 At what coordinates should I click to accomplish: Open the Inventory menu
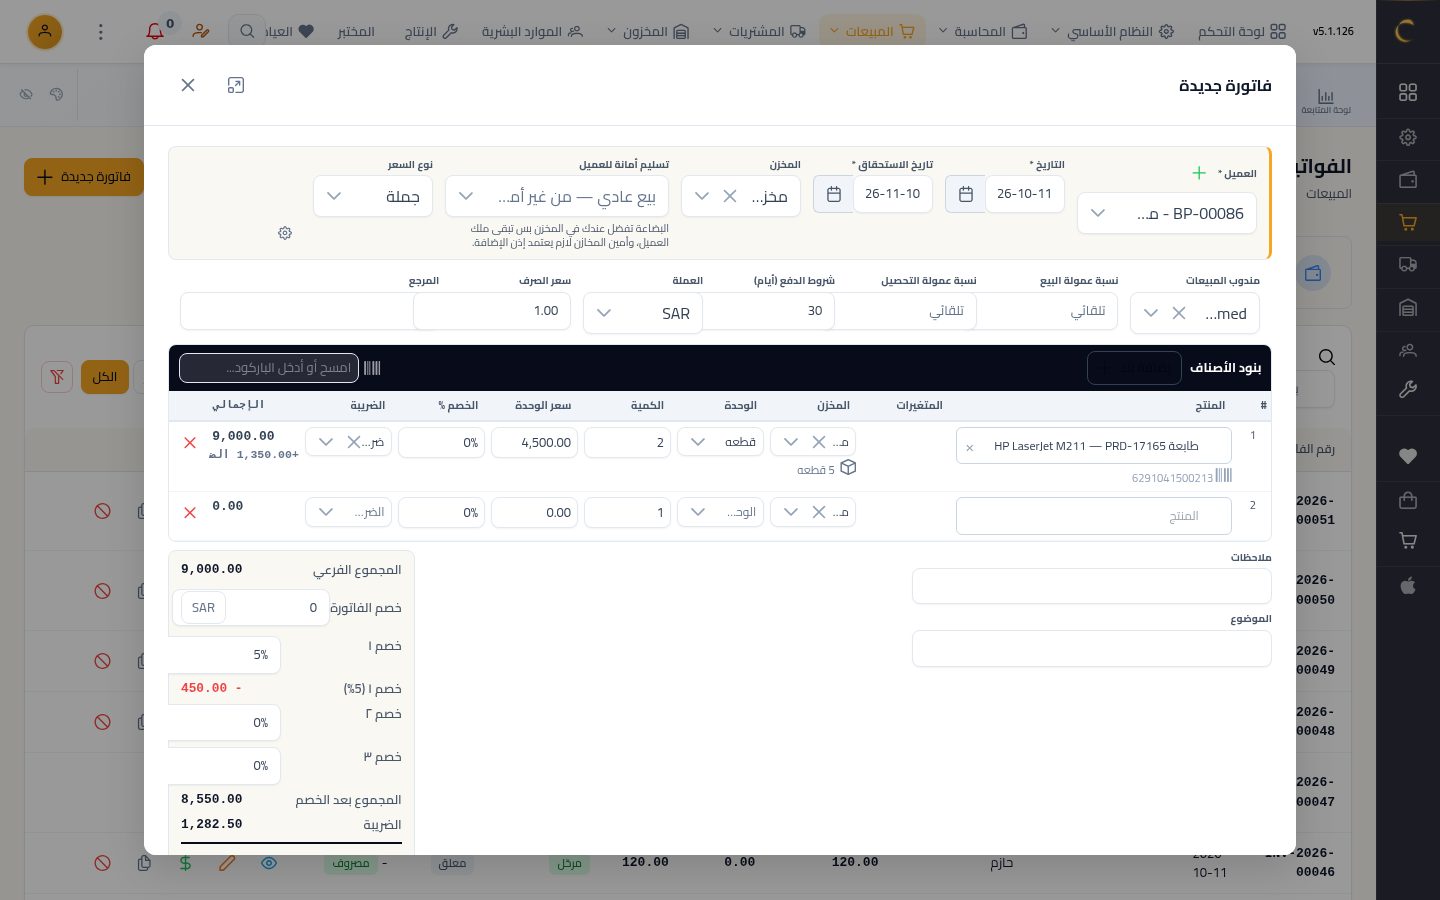click(x=648, y=32)
